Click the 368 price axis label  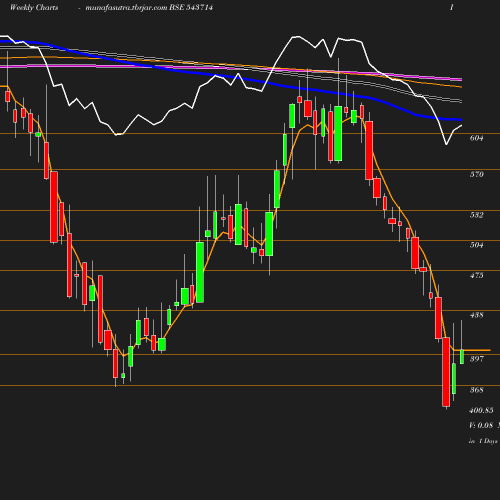[x=476, y=390]
